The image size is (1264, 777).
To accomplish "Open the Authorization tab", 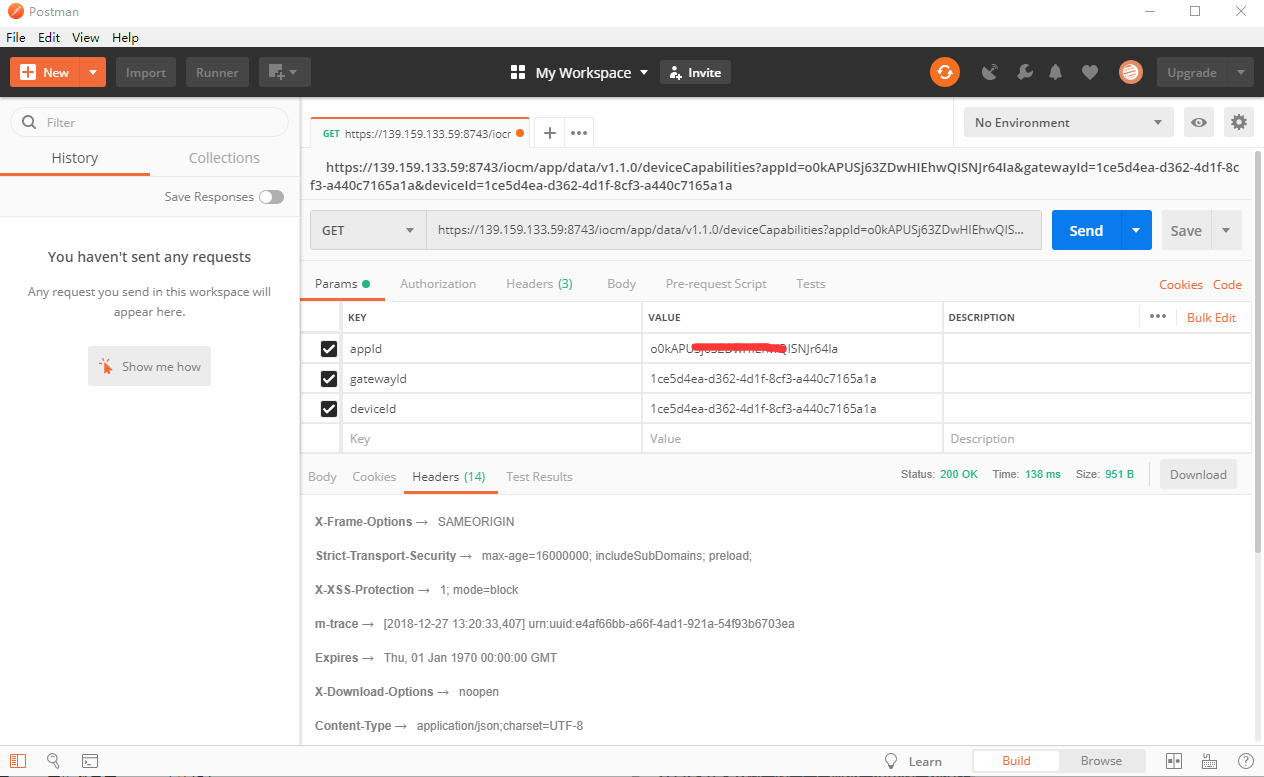I will point(438,284).
